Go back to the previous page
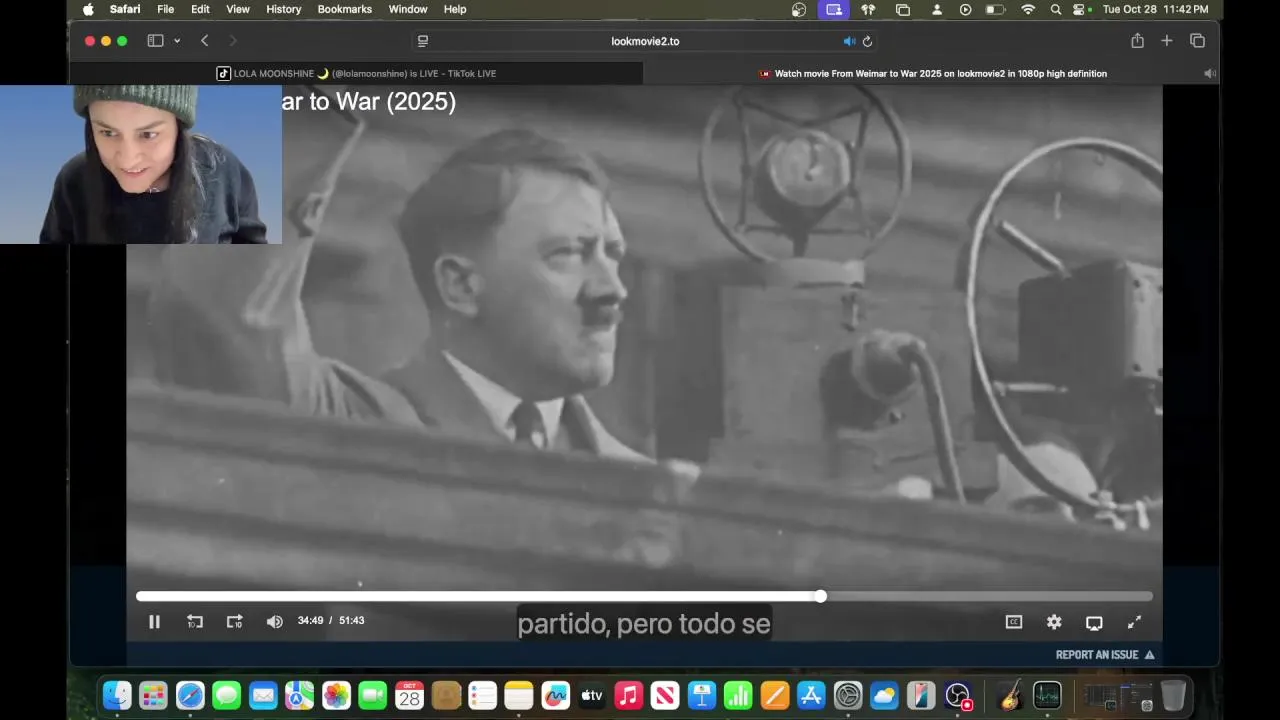Screen dimensions: 1280x720 click(x=204, y=41)
